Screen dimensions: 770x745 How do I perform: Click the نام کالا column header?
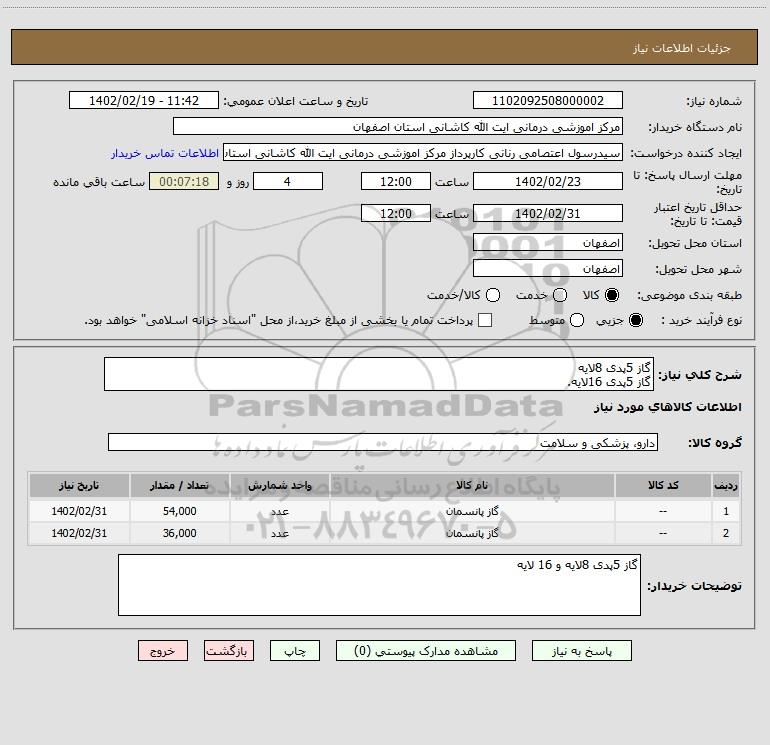472,485
